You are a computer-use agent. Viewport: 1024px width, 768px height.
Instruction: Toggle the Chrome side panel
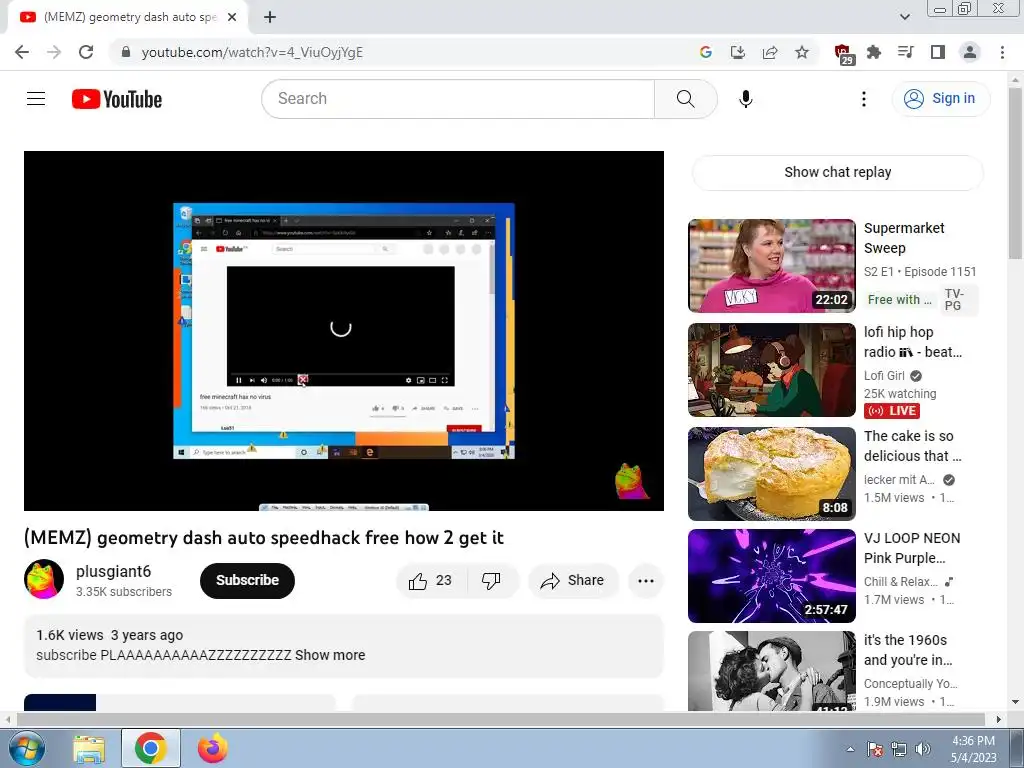pyautogui.click(x=938, y=52)
